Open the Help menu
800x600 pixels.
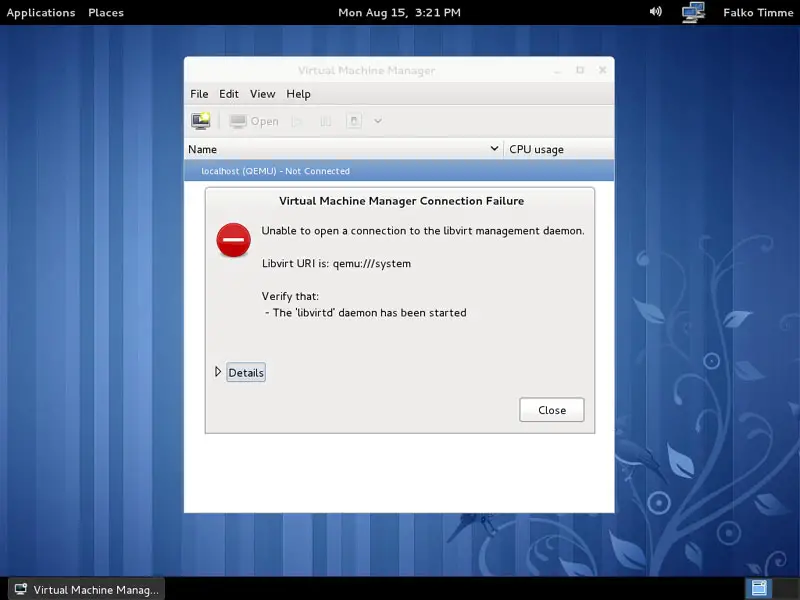(x=298, y=94)
